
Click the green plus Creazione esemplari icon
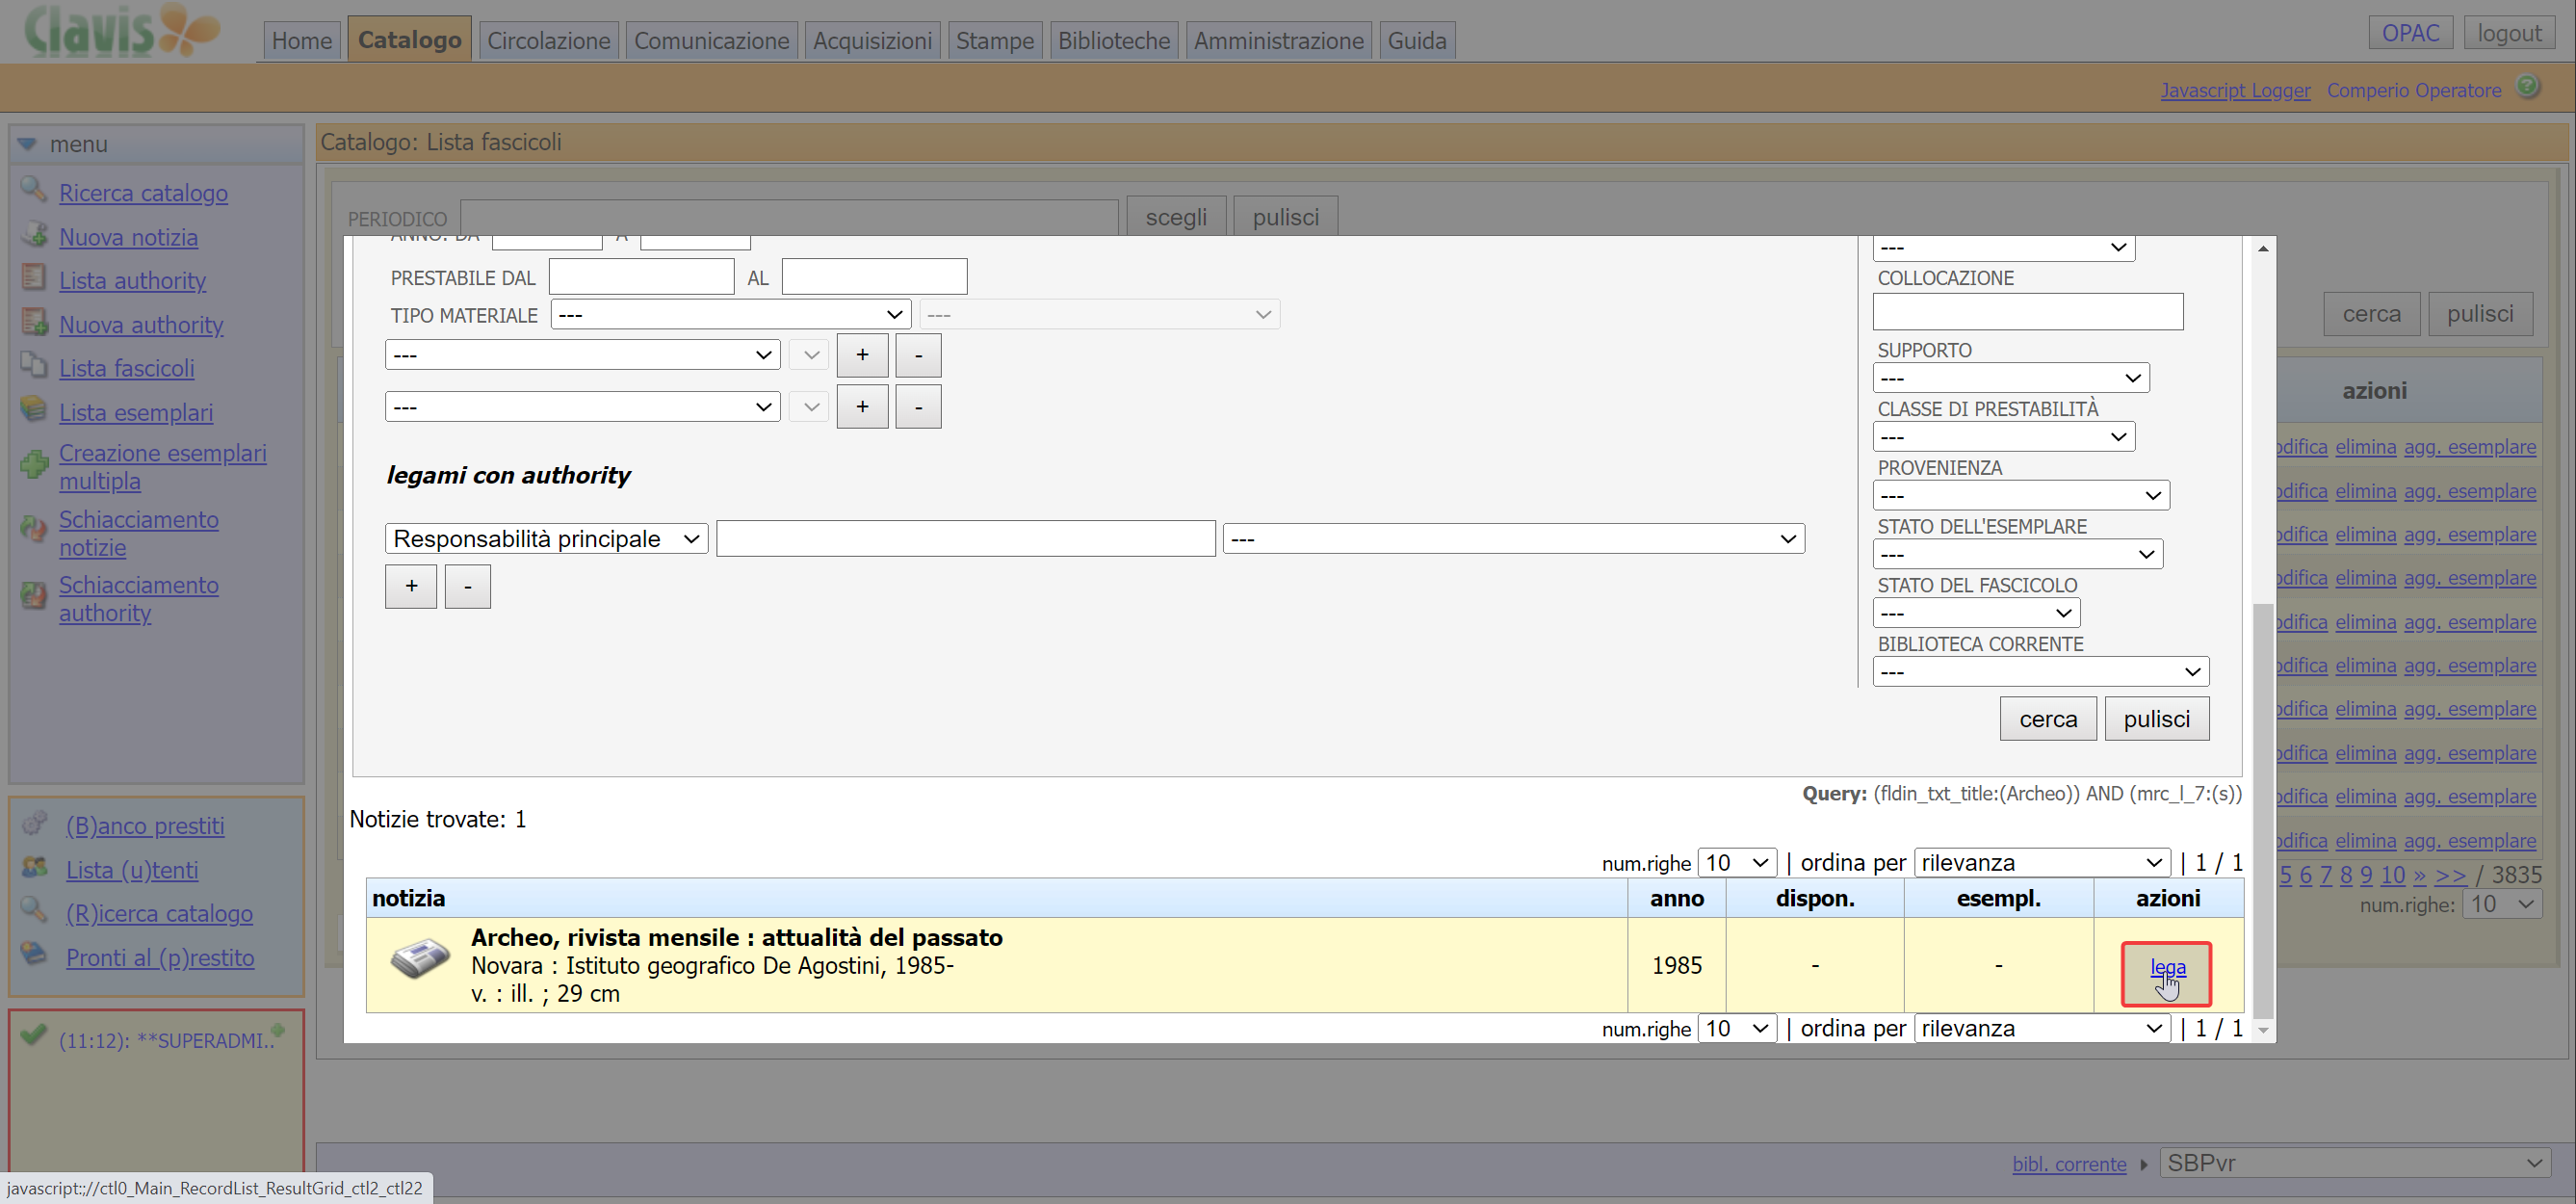(34, 465)
